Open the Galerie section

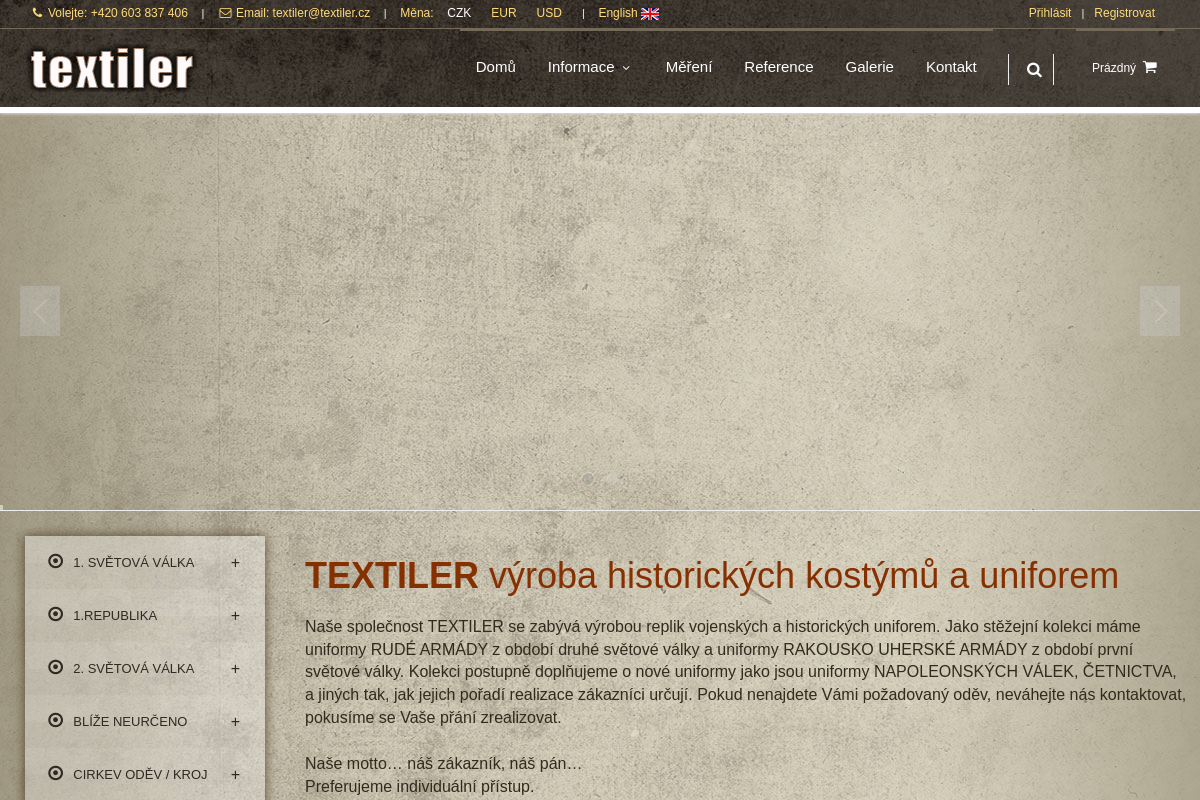point(869,67)
